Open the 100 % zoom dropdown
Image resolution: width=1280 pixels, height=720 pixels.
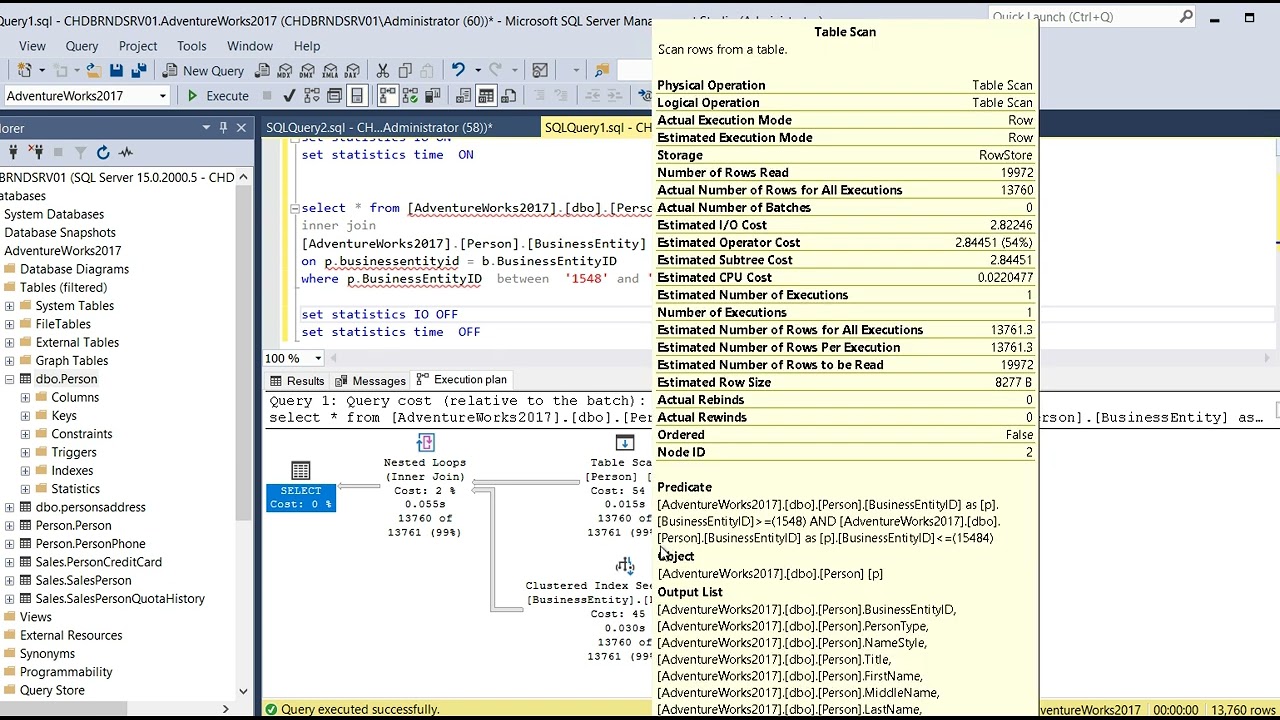coord(318,358)
